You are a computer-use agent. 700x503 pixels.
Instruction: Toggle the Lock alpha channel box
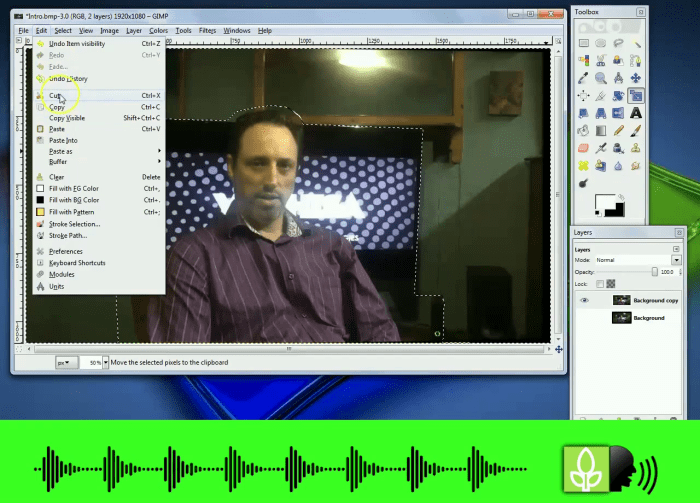pos(611,284)
